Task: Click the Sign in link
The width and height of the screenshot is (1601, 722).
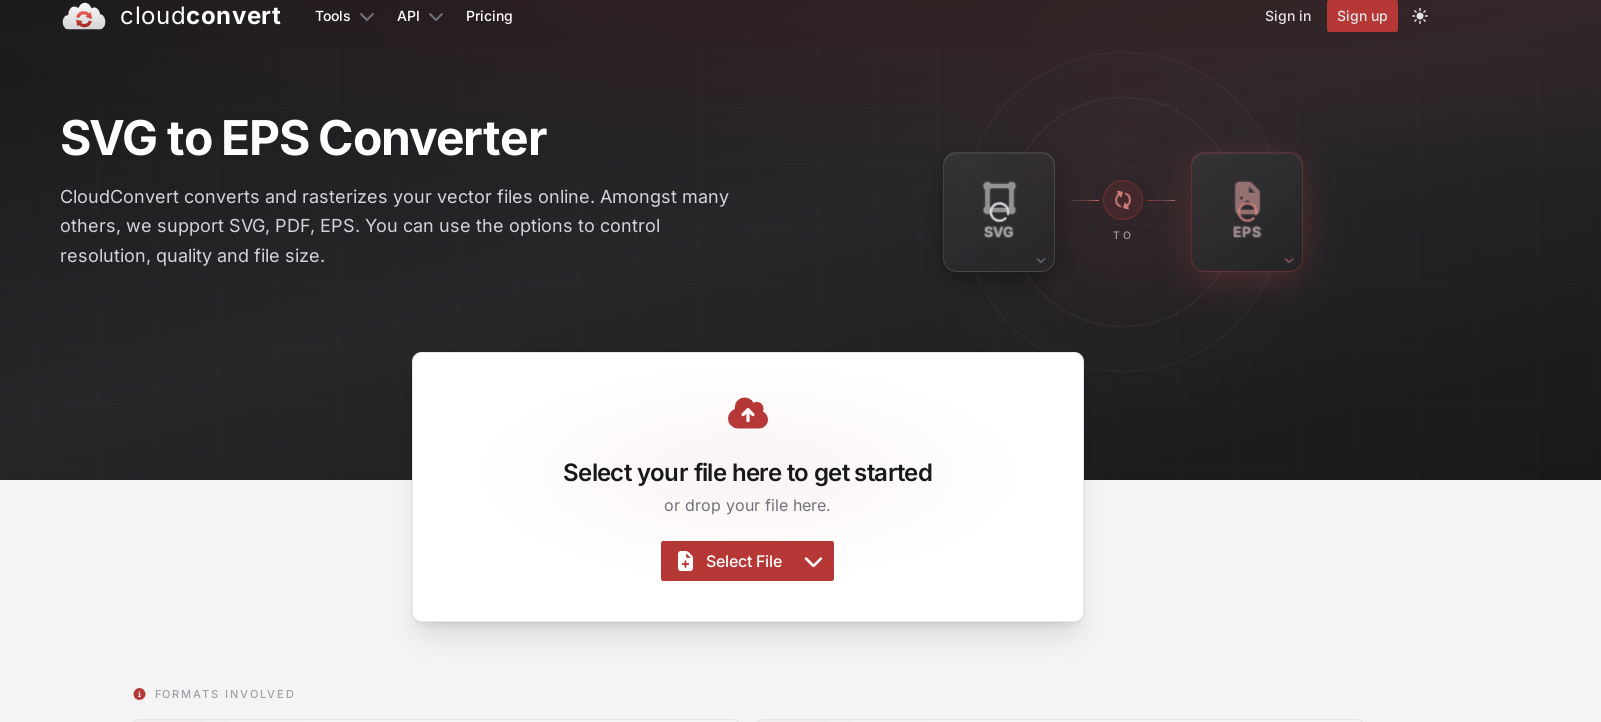Action: (1288, 16)
